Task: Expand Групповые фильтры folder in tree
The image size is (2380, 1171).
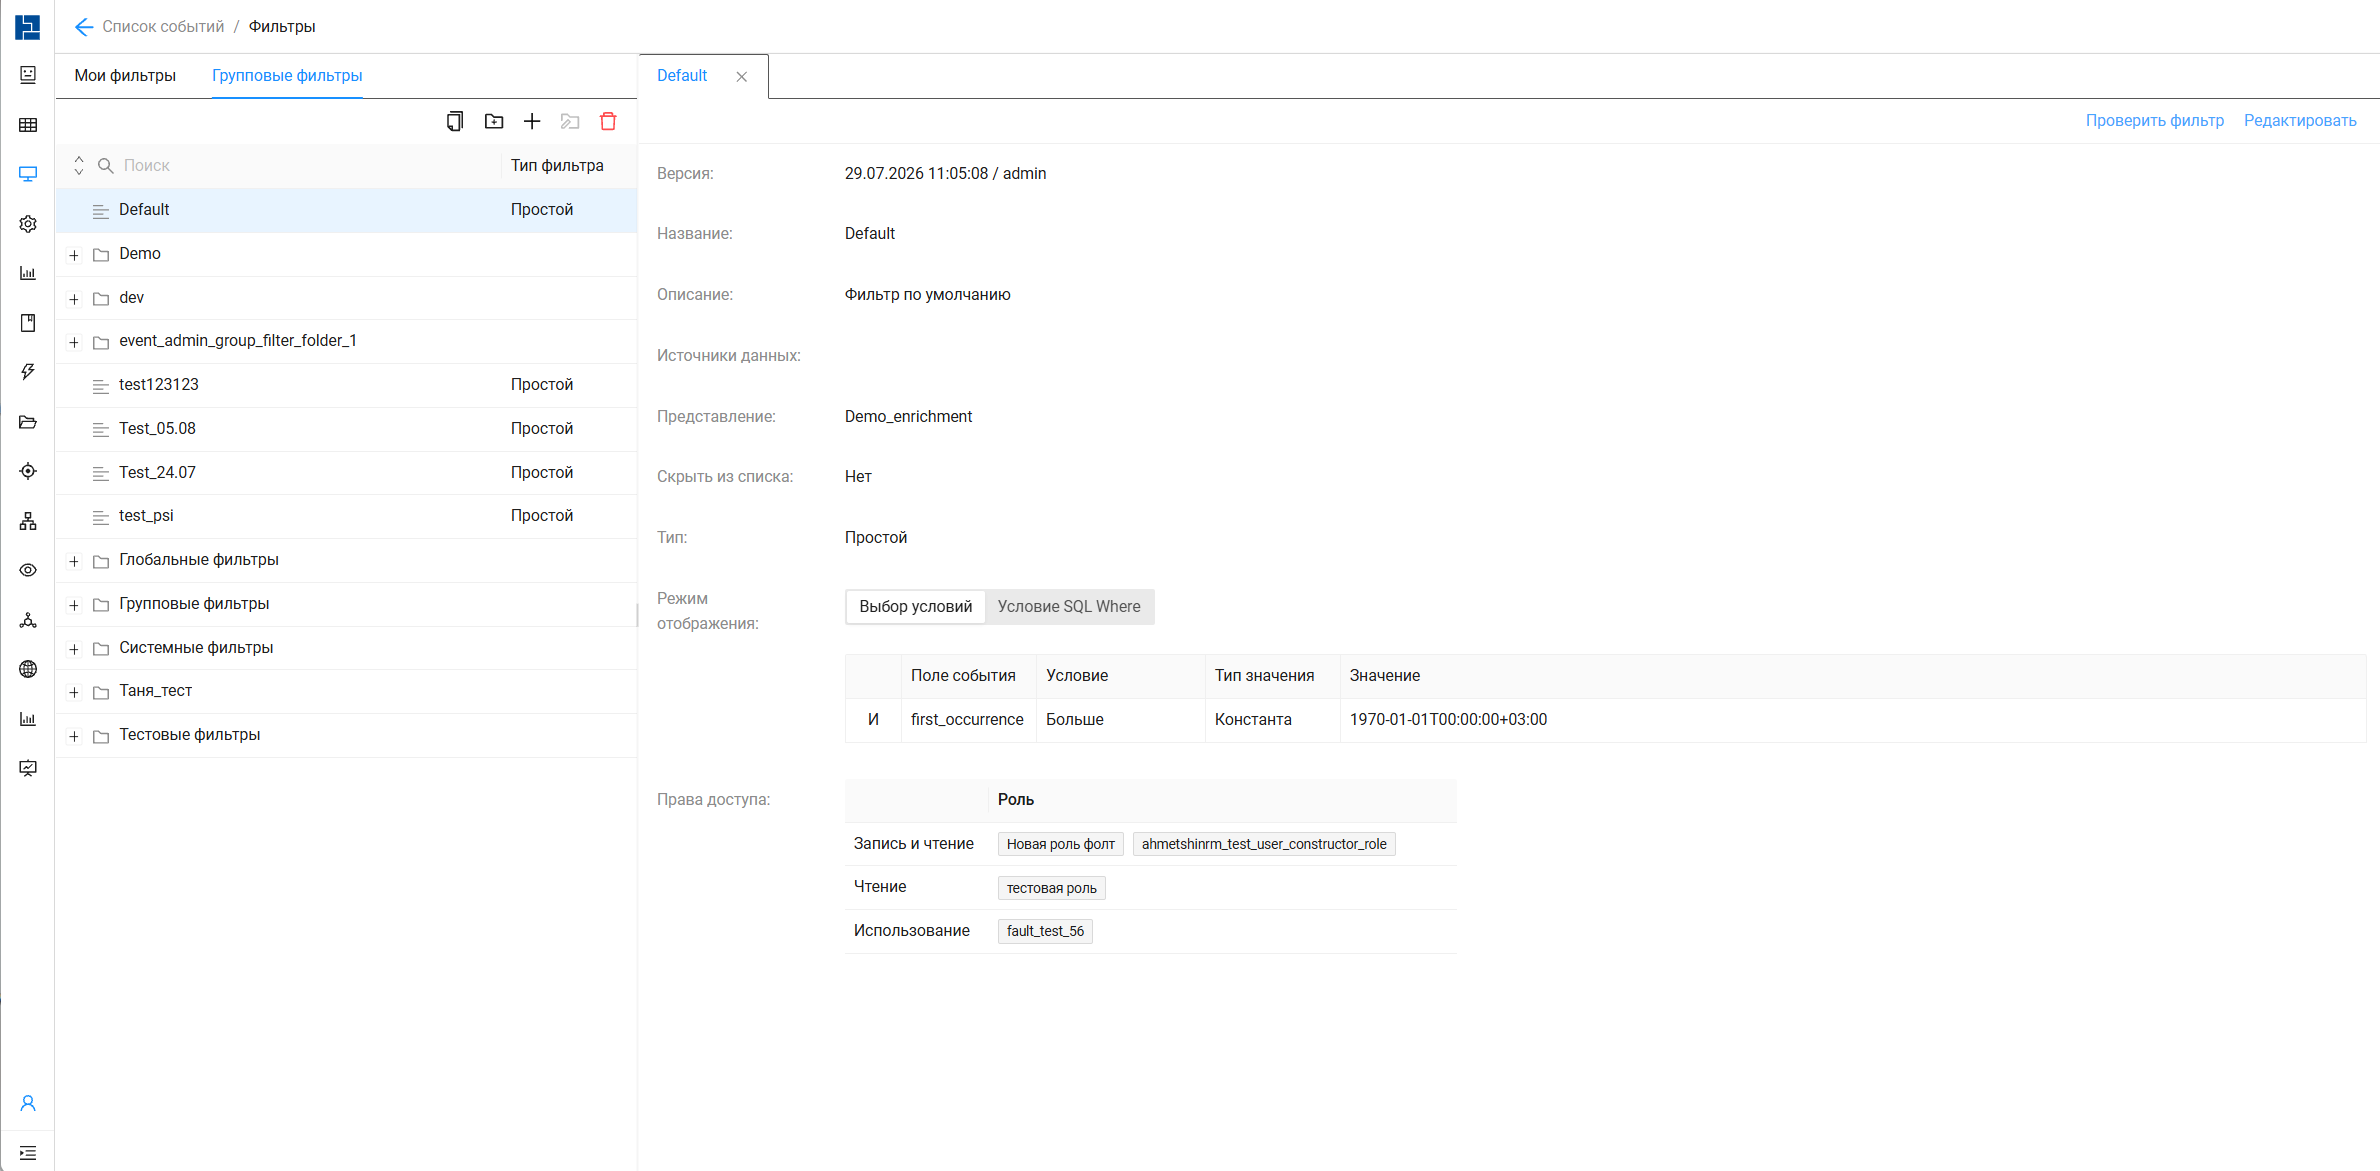Action: 74,605
